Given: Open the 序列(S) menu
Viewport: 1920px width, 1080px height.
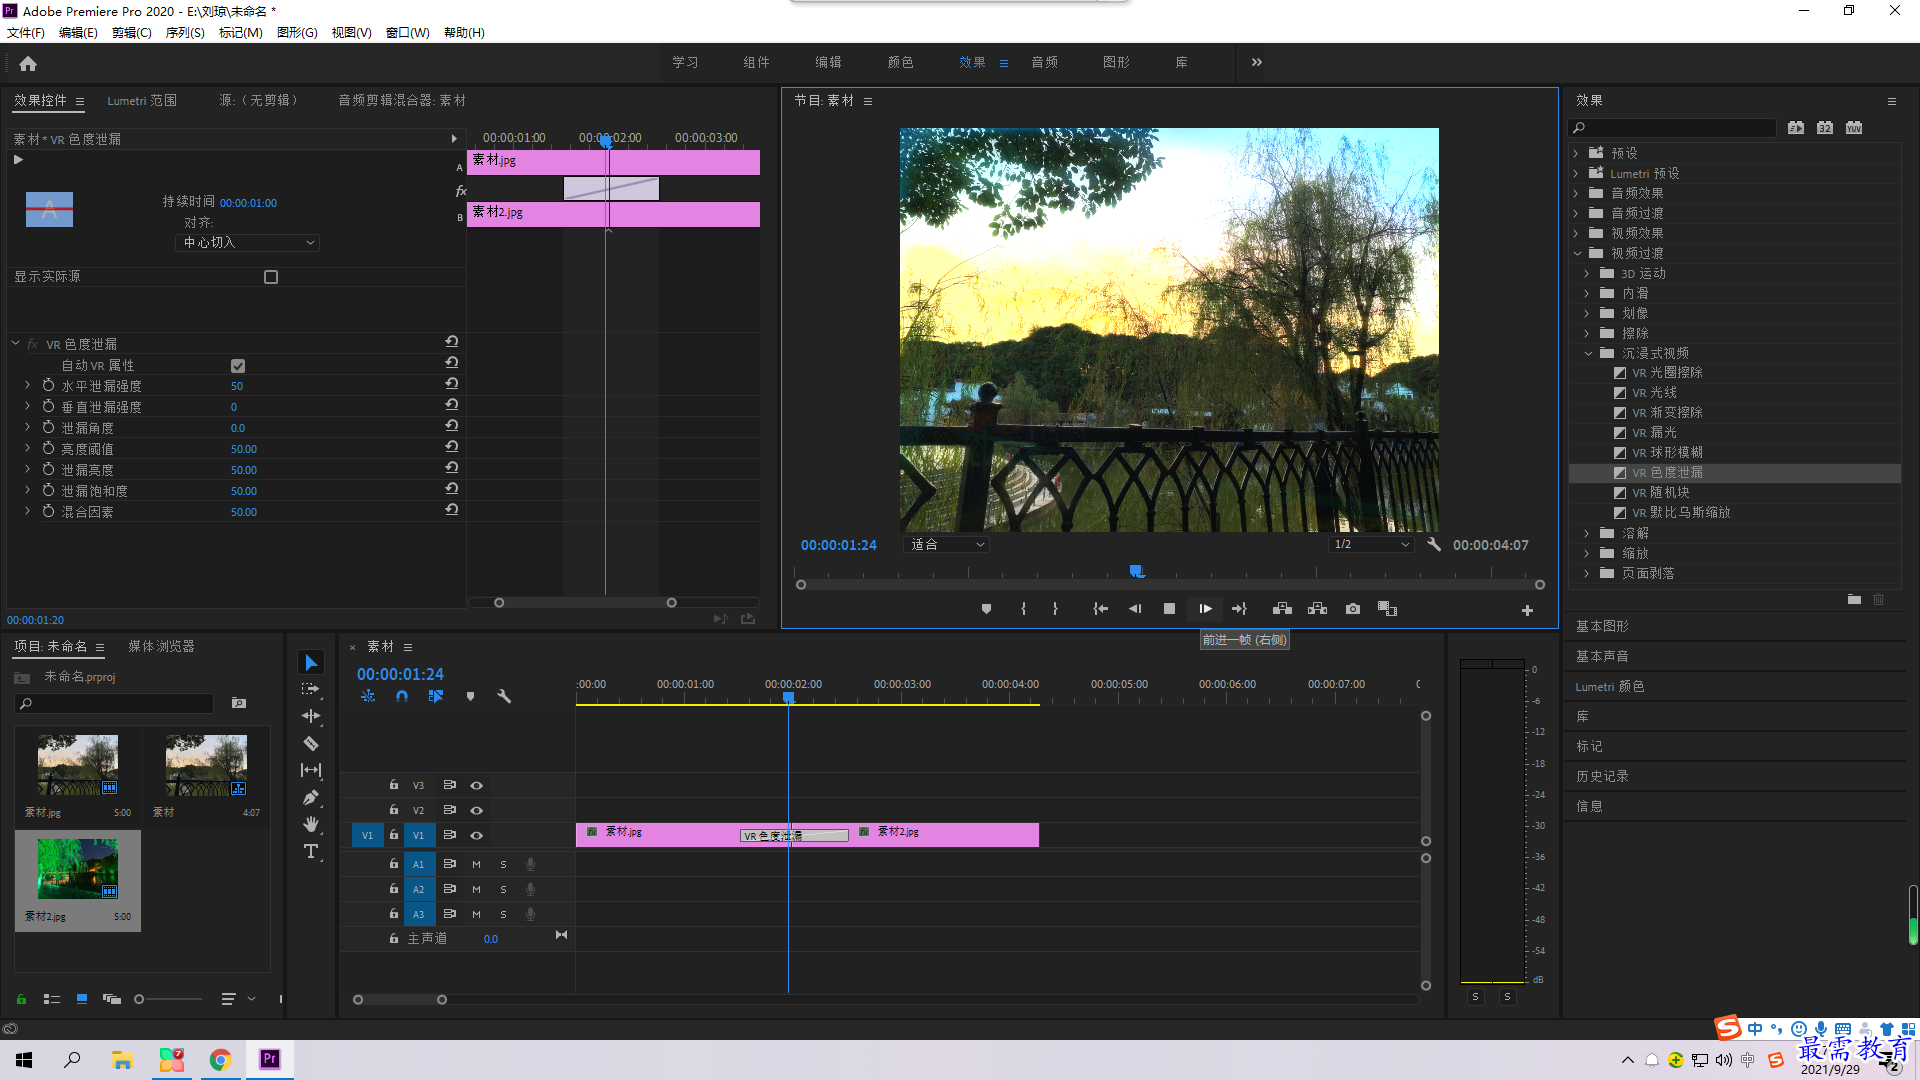Looking at the screenshot, I should pyautogui.click(x=185, y=32).
